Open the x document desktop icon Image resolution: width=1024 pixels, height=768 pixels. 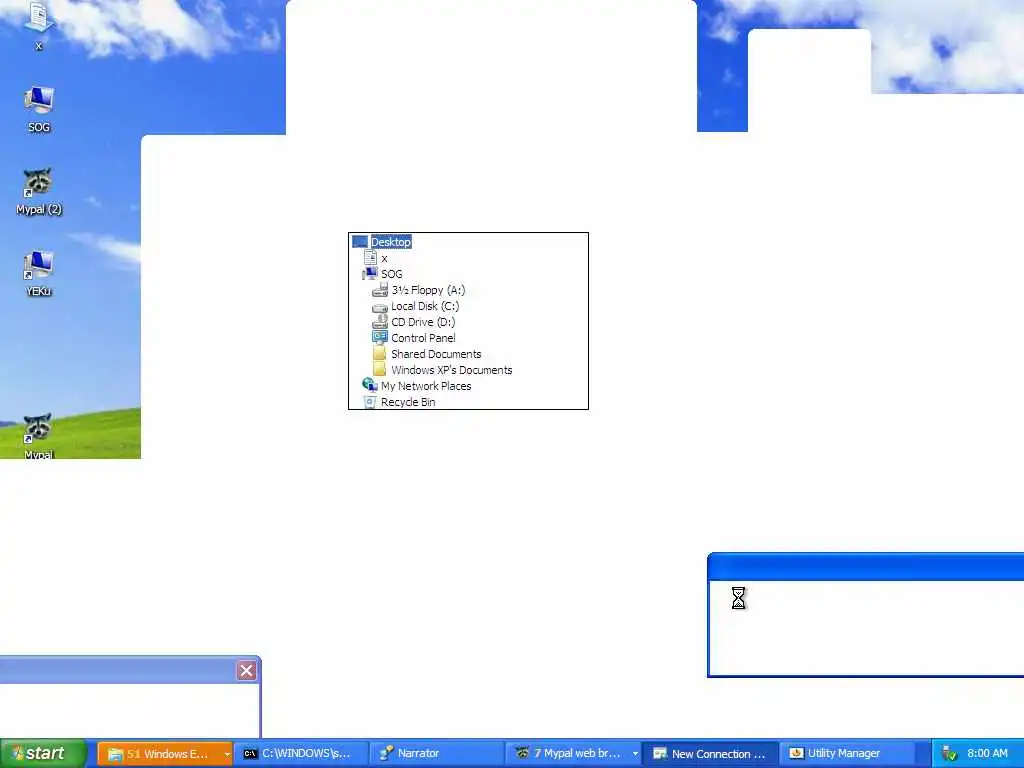(x=39, y=25)
